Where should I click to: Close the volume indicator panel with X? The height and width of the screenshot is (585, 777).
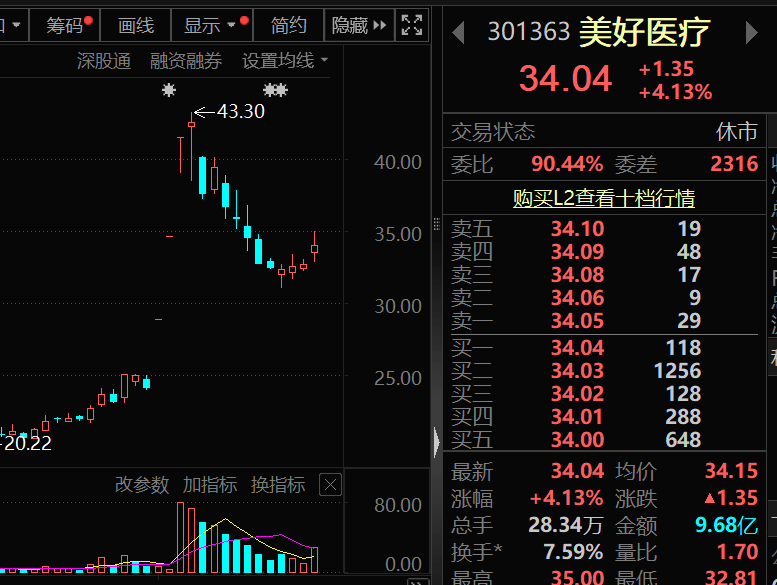point(330,485)
